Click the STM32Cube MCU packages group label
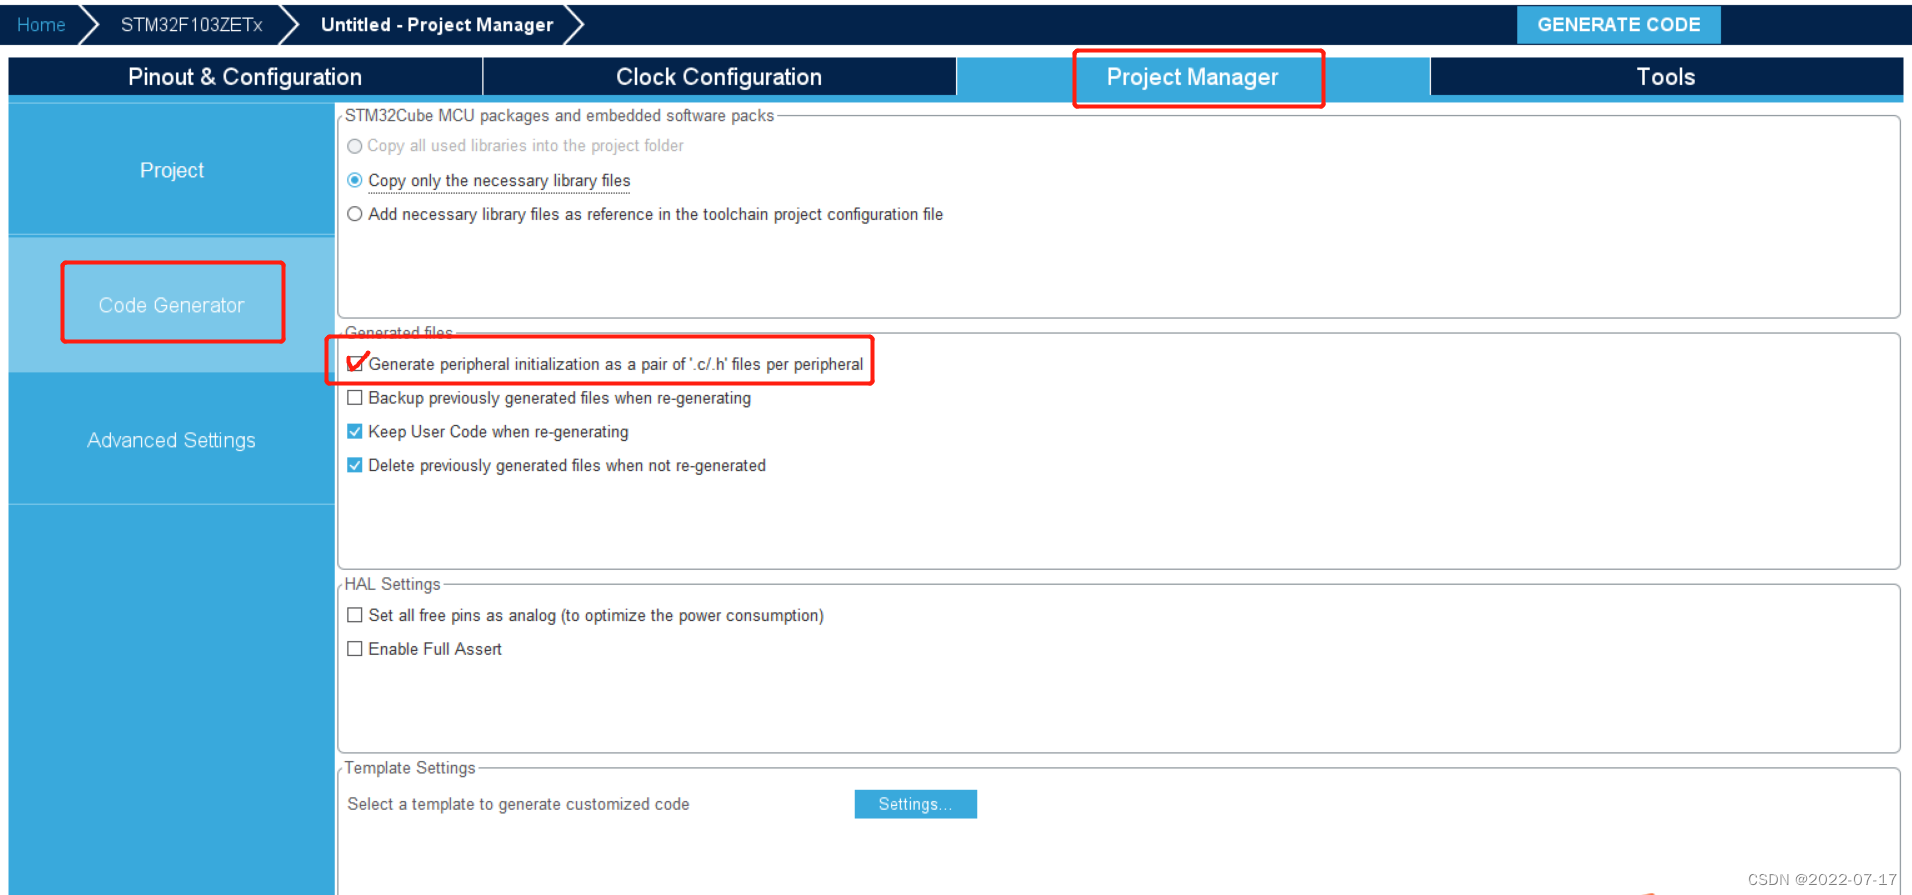 point(559,116)
